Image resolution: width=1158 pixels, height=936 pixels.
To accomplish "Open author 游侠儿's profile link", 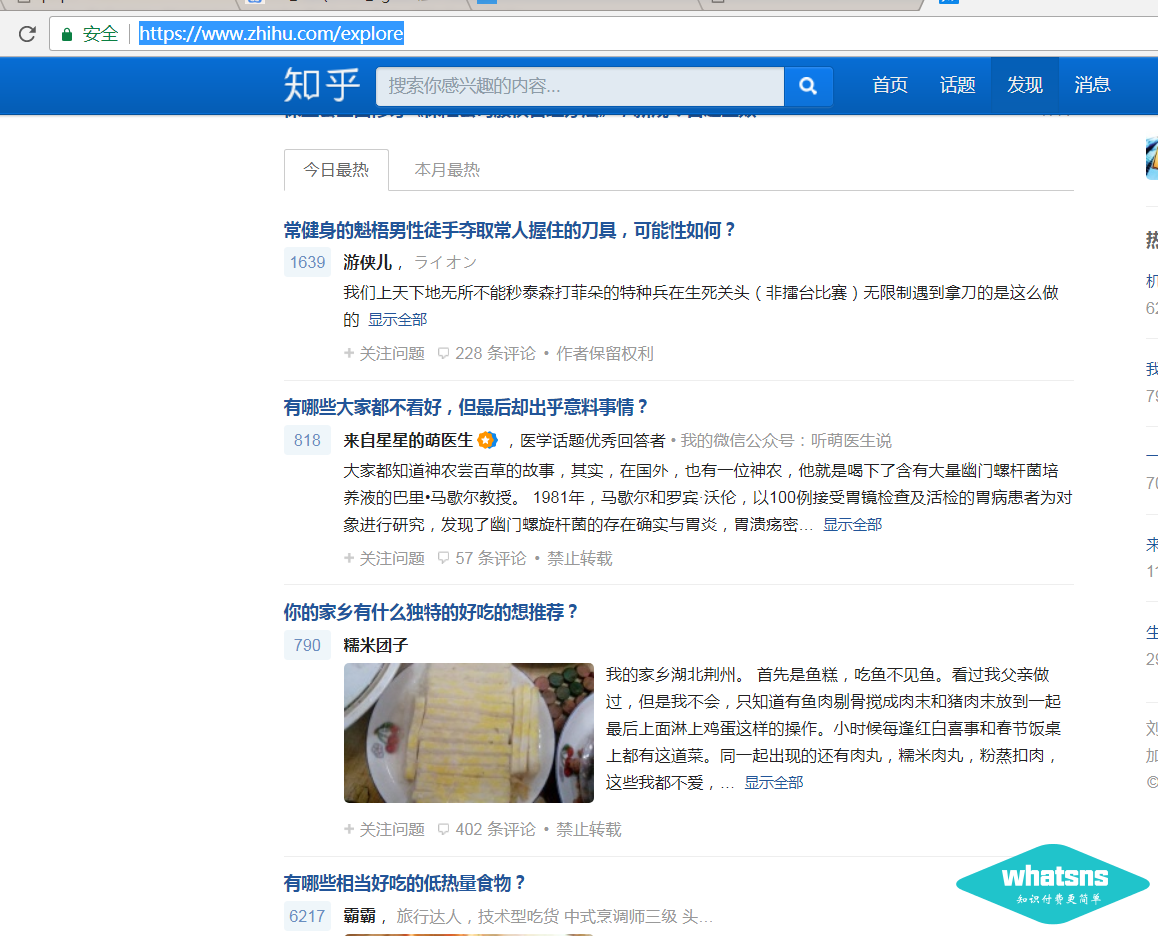I will [x=367, y=262].
